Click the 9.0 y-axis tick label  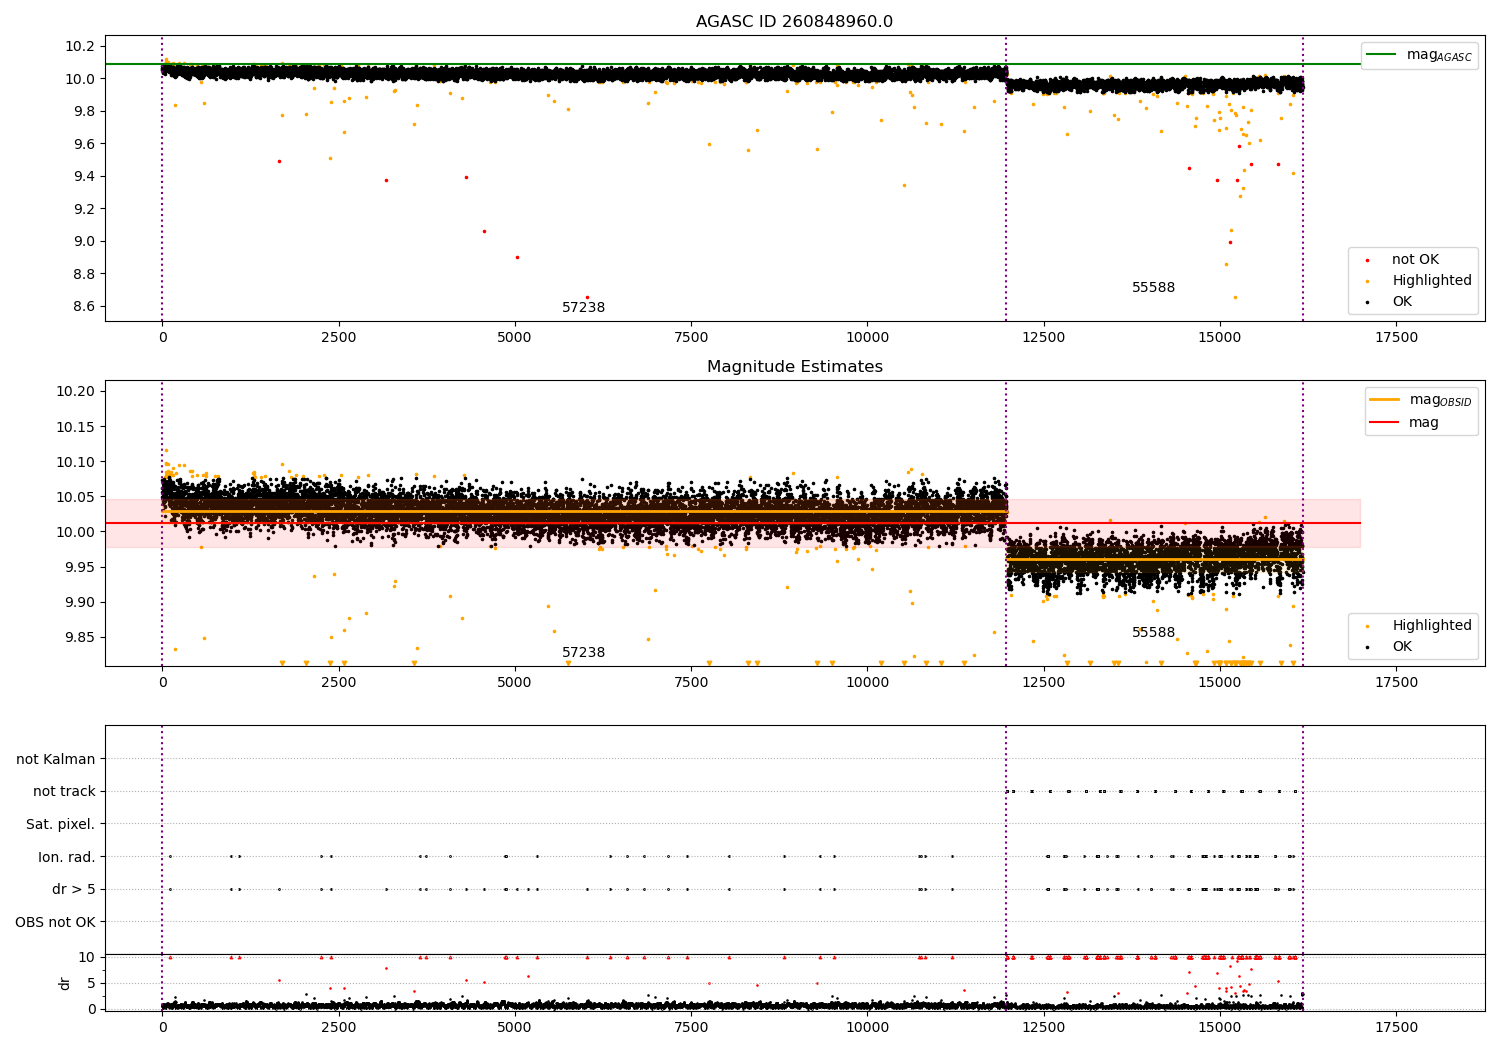pos(83,241)
